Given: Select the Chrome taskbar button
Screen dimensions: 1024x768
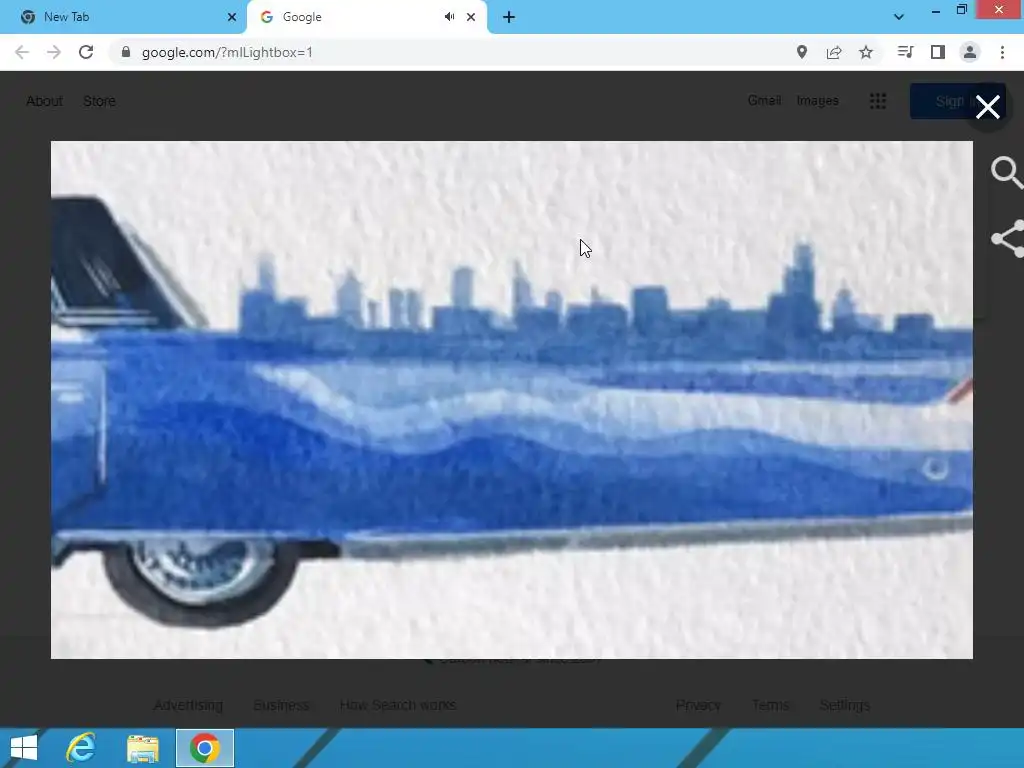Looking at the screenshot, I should (x=204, y=748).
